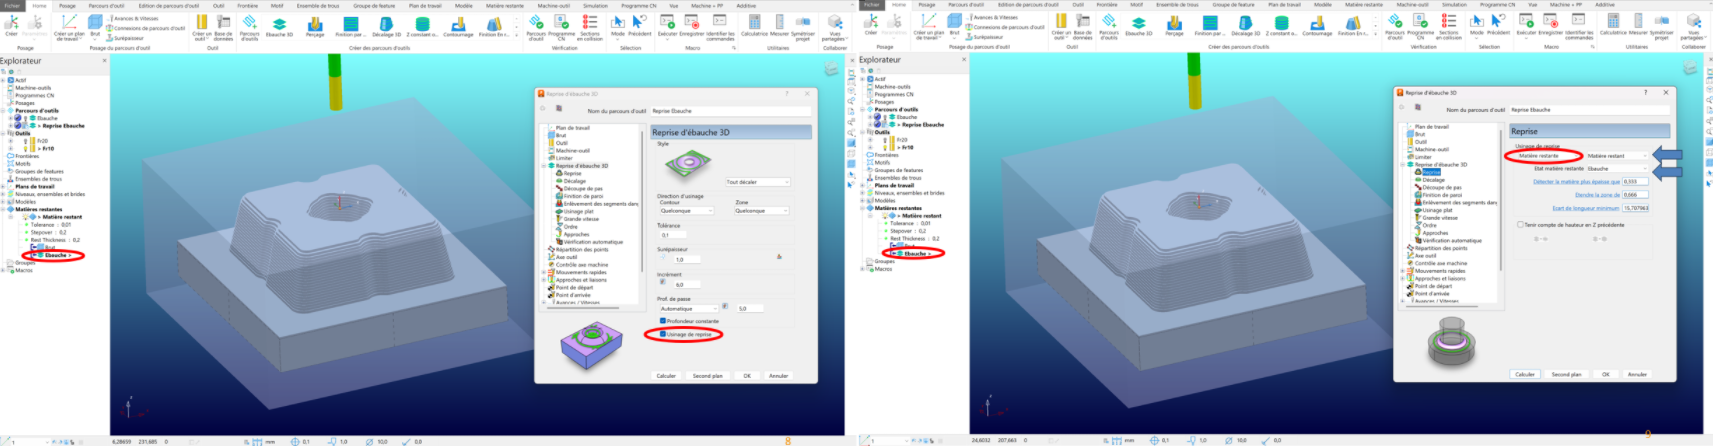Toggle the Usinage de reprise checkbox
This screenshot has width=1713, height=446.
coord(663,334)
